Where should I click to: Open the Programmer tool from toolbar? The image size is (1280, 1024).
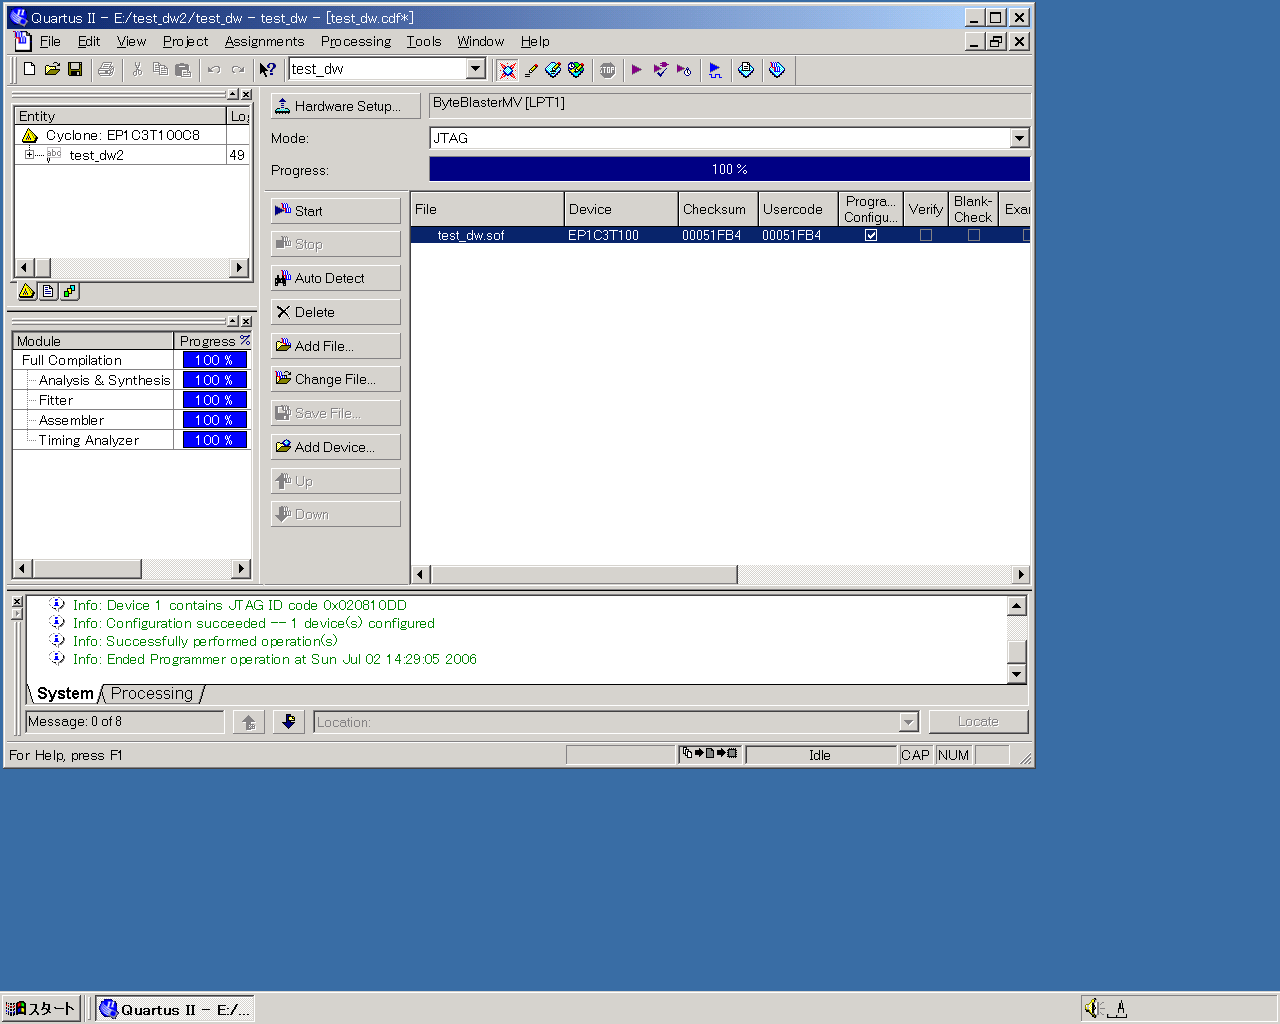click(x=777, y=70)
